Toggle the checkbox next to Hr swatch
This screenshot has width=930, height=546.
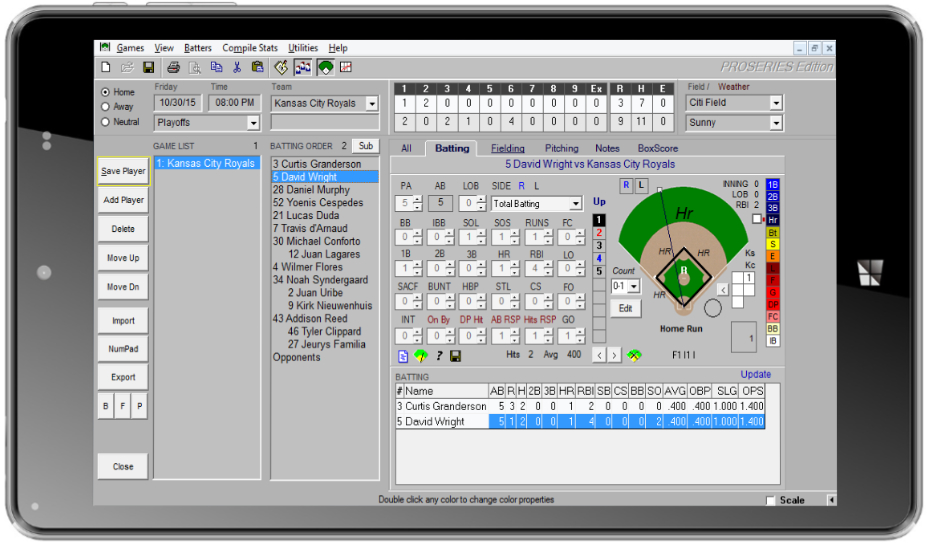(757, 219)
